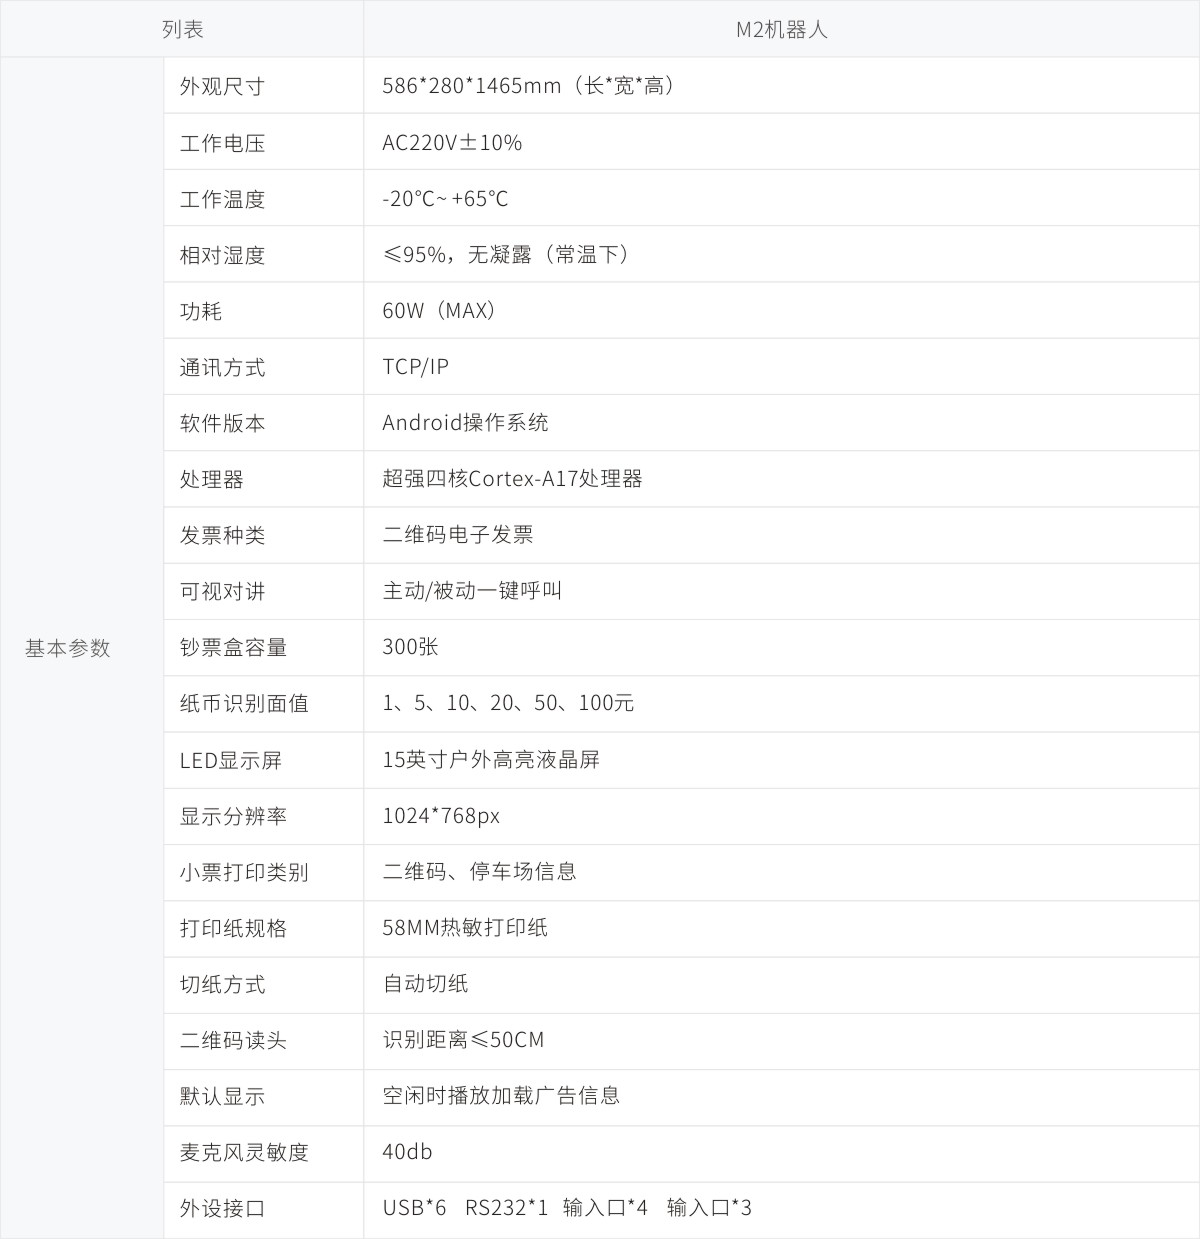Click the 处理器 row label
The width and height of the screenshot is (1200, 1239).
click(211, 479)
